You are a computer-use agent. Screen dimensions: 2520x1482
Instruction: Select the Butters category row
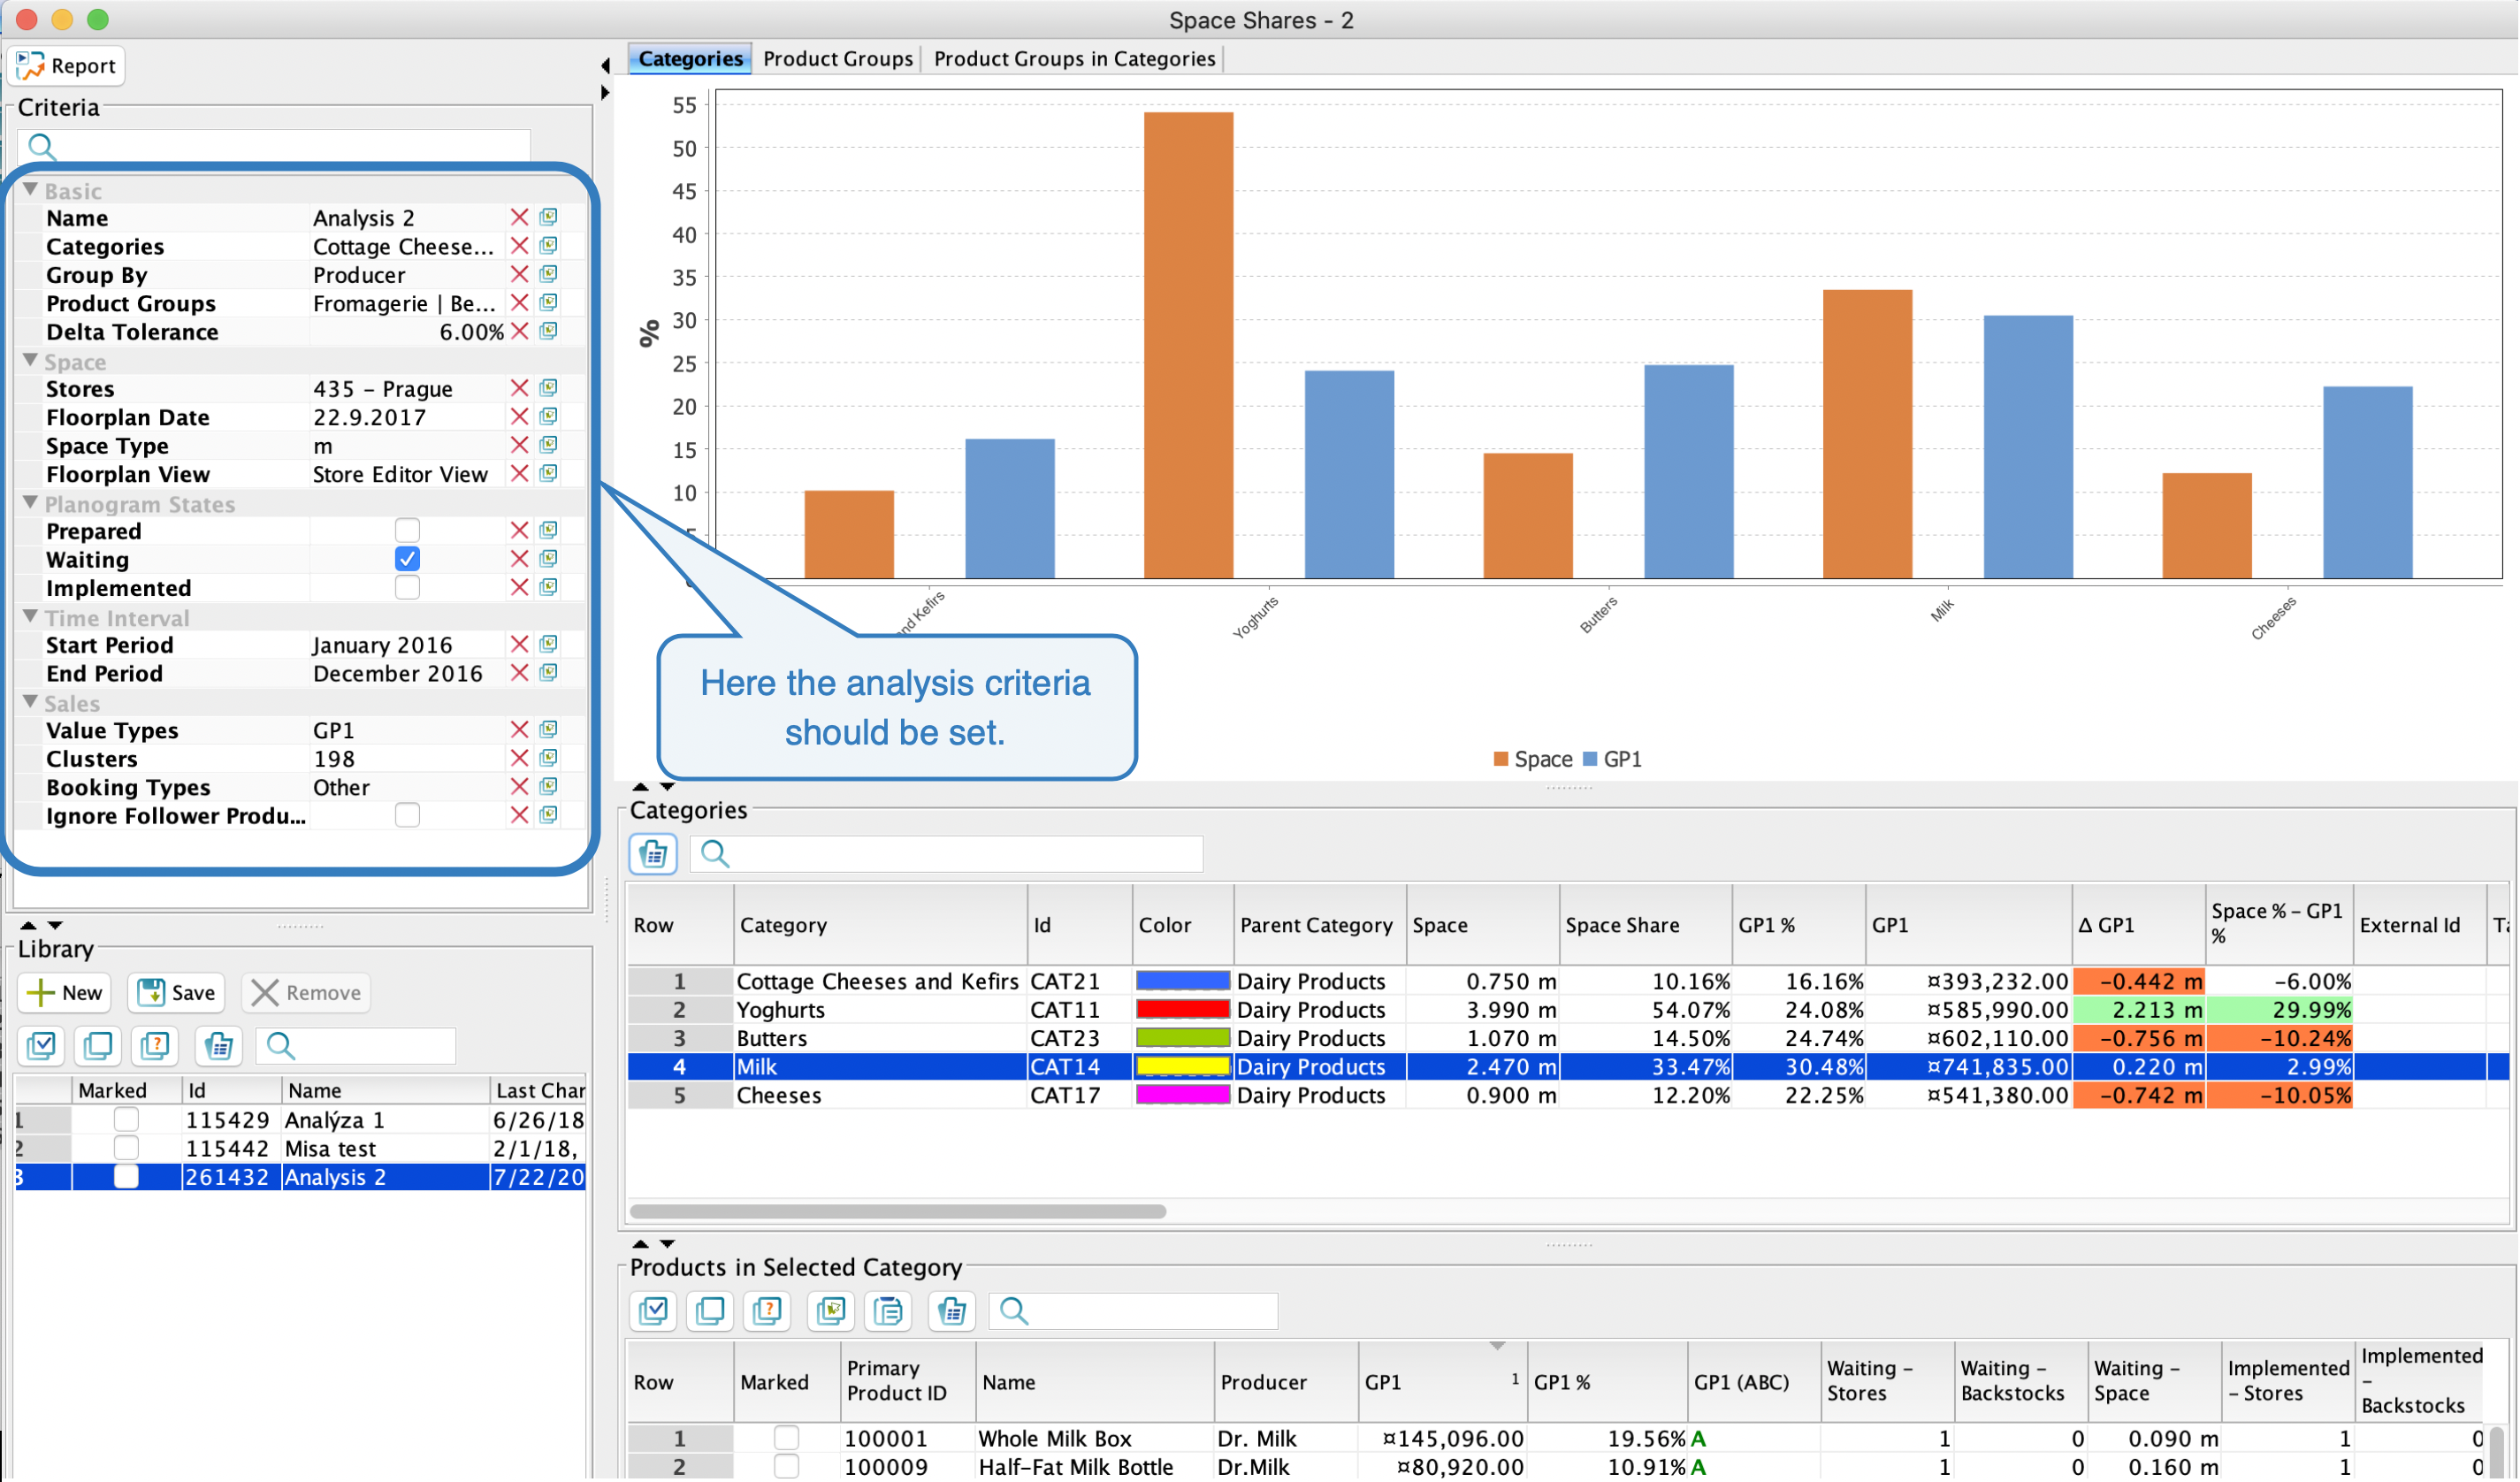coord(1569,1039)
